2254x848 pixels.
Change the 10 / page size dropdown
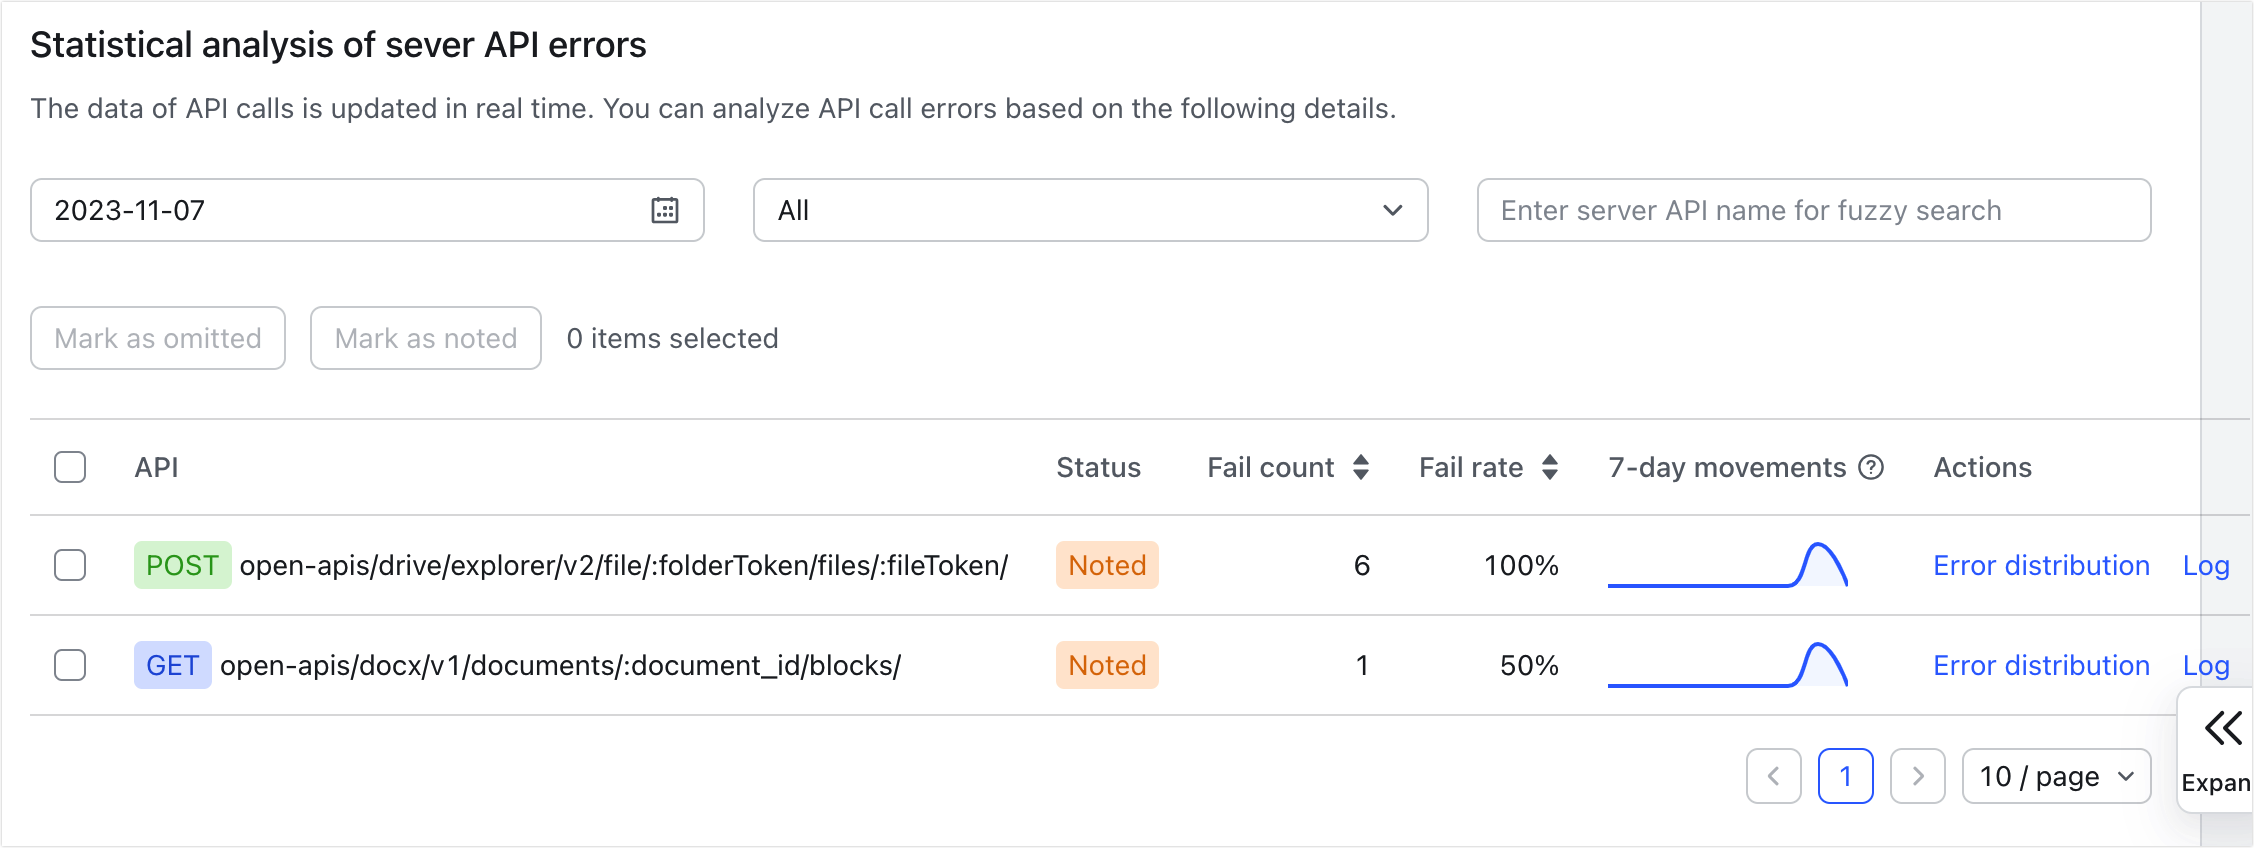[x=2057, y=776]
